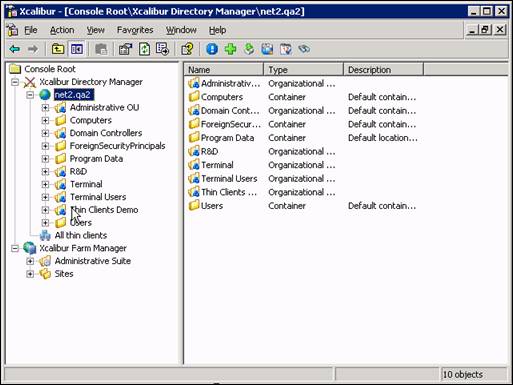
Task: Click the Sites folder icon in tree
Action: click(45, 274)
